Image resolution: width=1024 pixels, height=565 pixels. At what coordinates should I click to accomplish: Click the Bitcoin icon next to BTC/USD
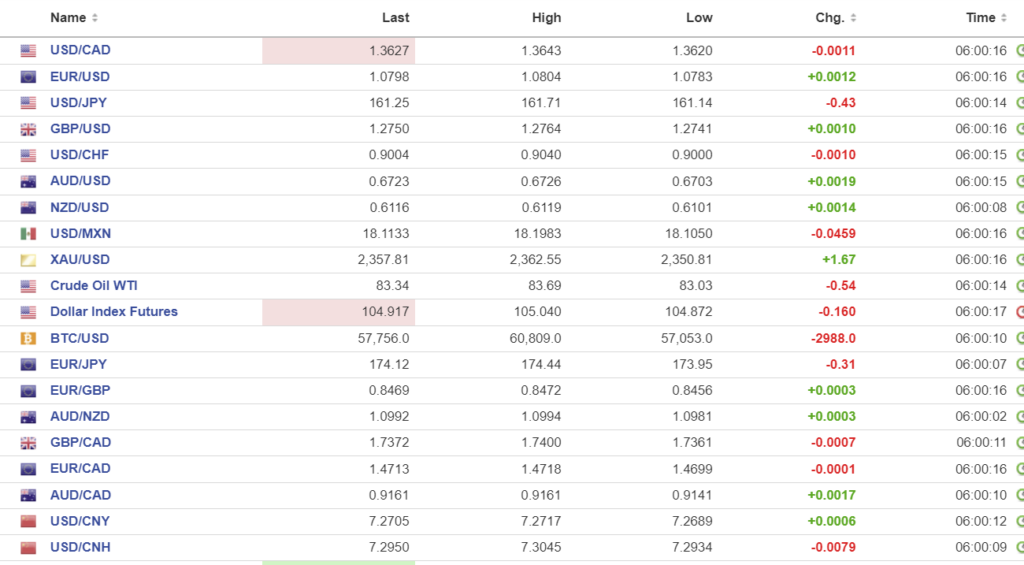point(28,339)
